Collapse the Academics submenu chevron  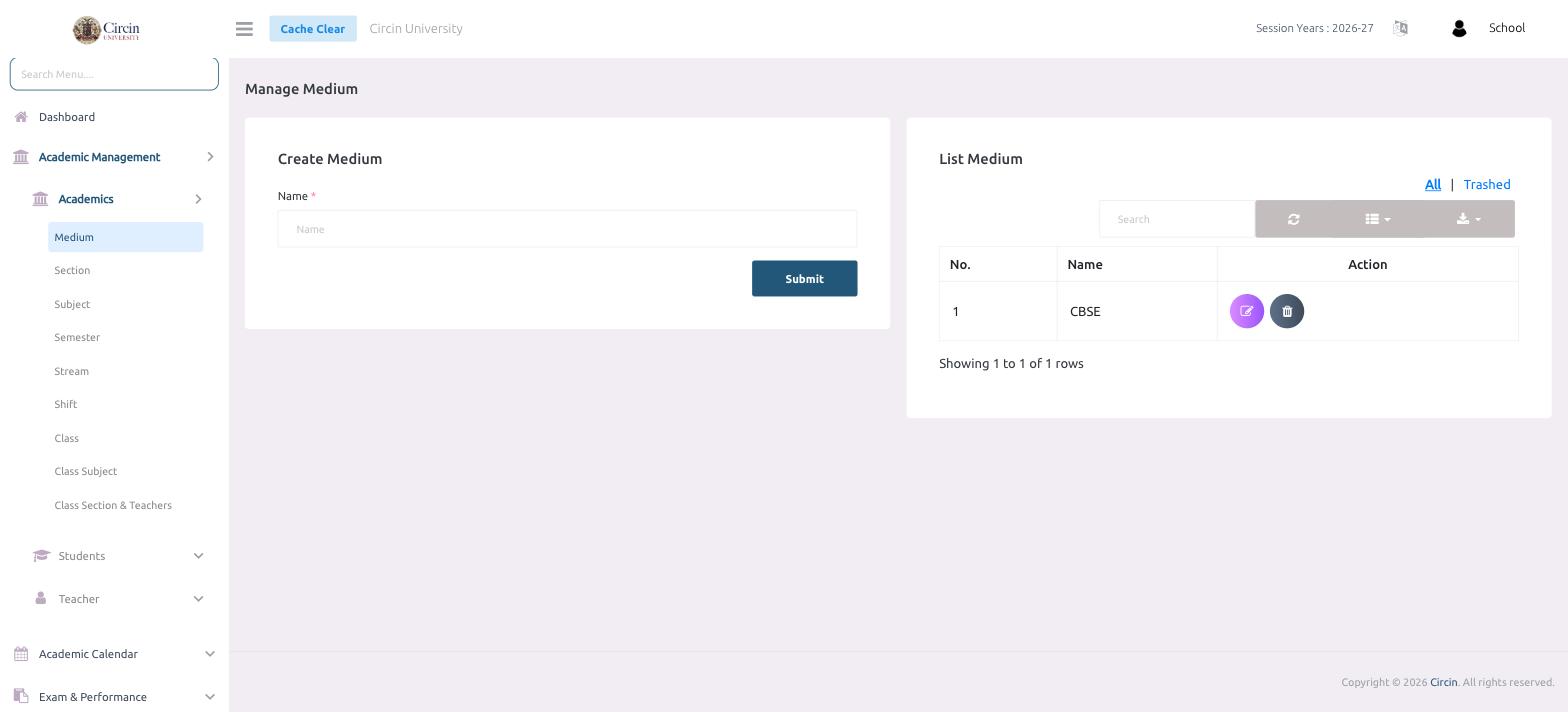[198, 199]
